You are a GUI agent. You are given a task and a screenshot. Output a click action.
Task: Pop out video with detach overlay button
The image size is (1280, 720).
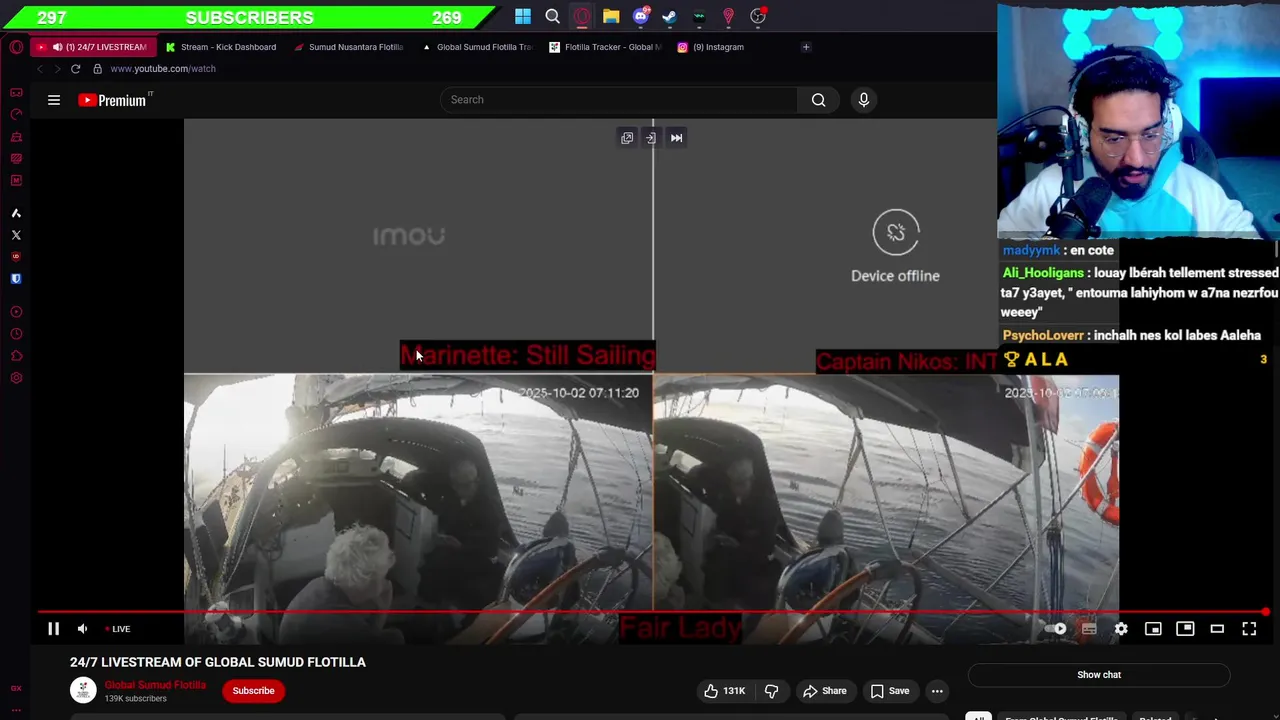(x=627, y=138)
